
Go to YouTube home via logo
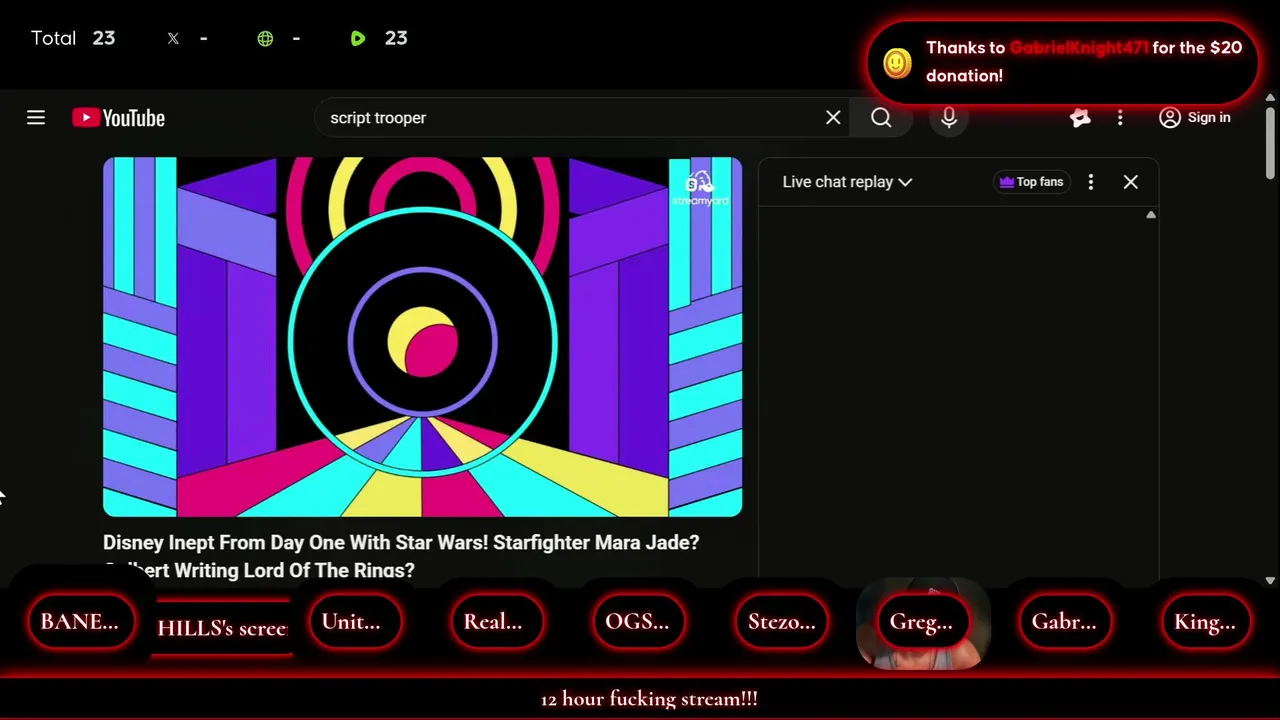coord(118,118)
